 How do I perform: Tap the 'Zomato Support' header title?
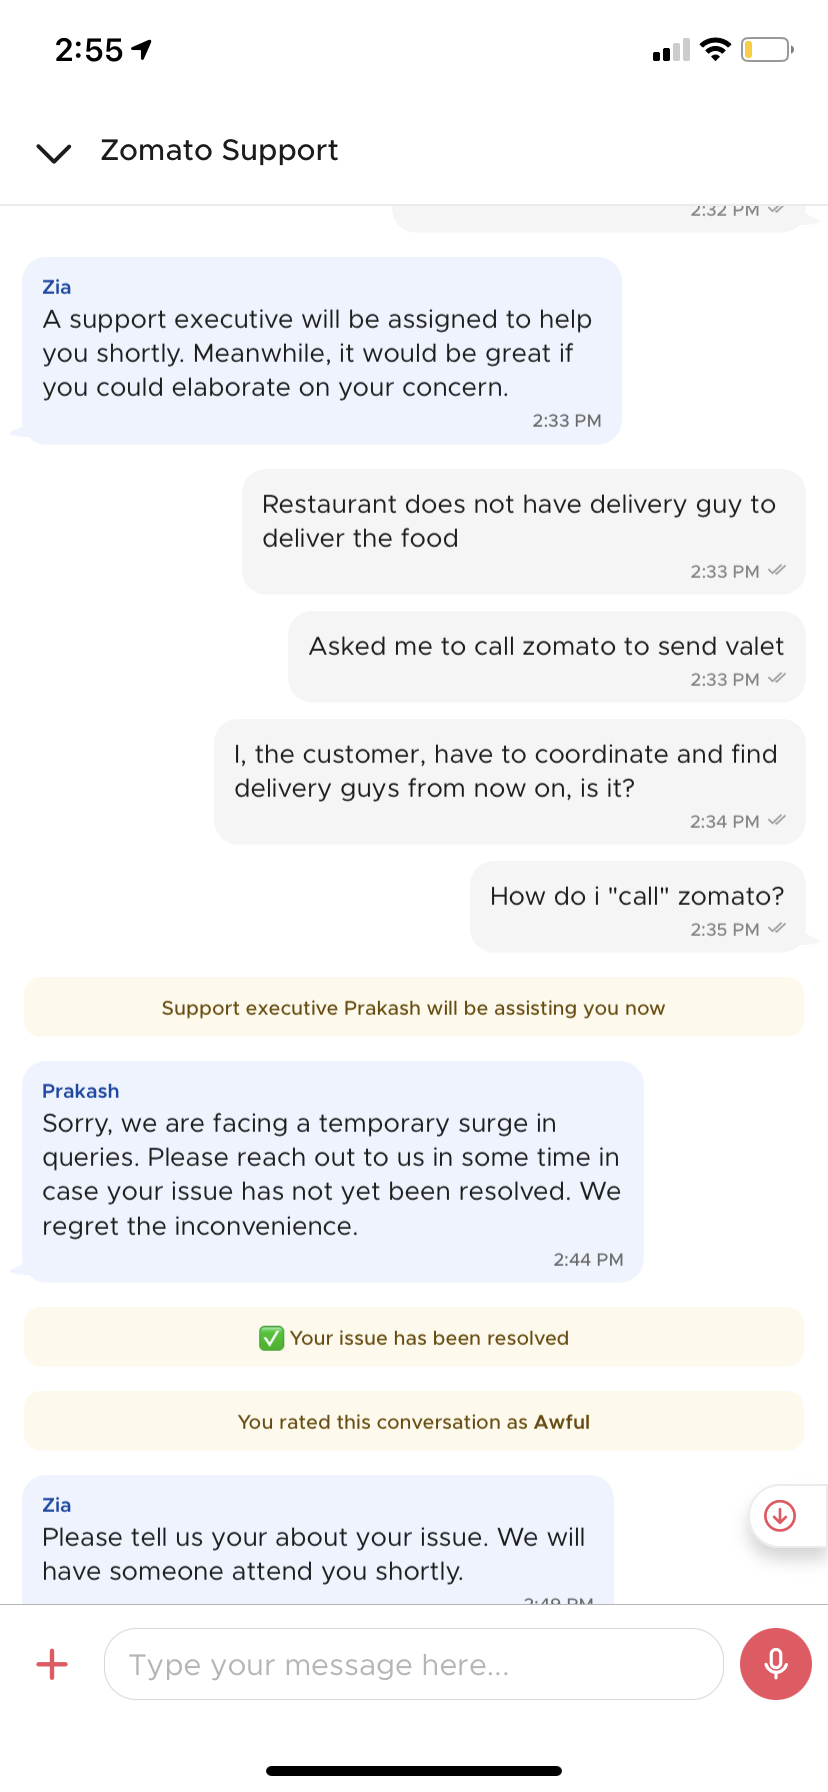coord(219,150)
